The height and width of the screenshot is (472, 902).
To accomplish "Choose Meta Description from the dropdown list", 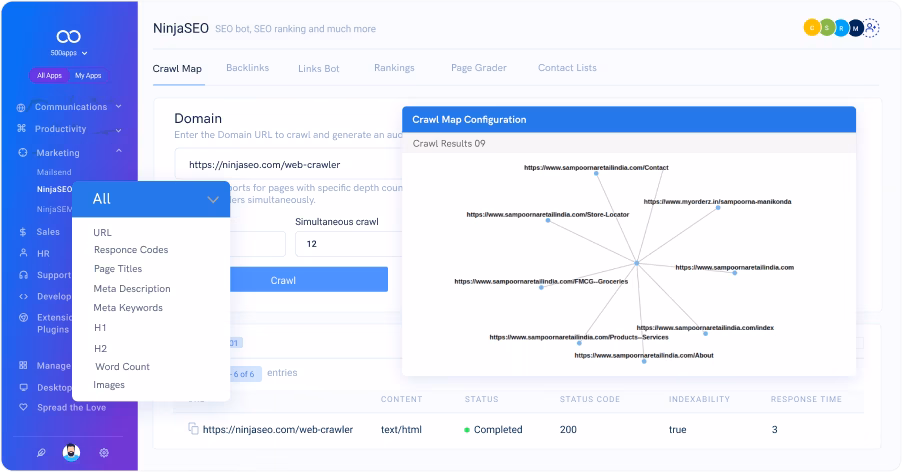I will coord(131,289).
